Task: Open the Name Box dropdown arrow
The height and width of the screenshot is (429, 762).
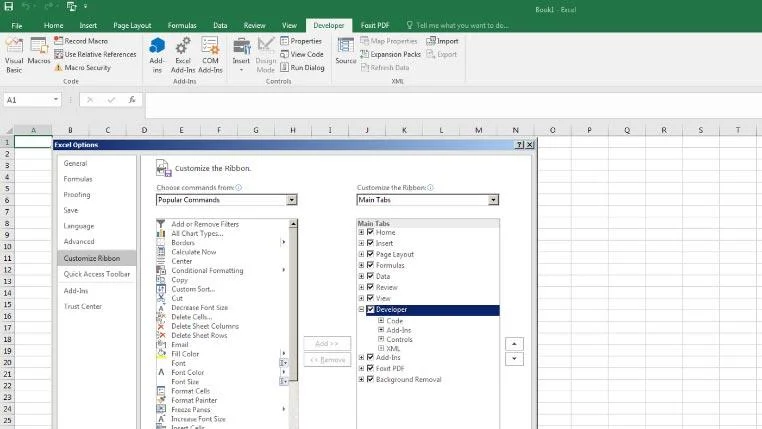Action: coord(56,100)
